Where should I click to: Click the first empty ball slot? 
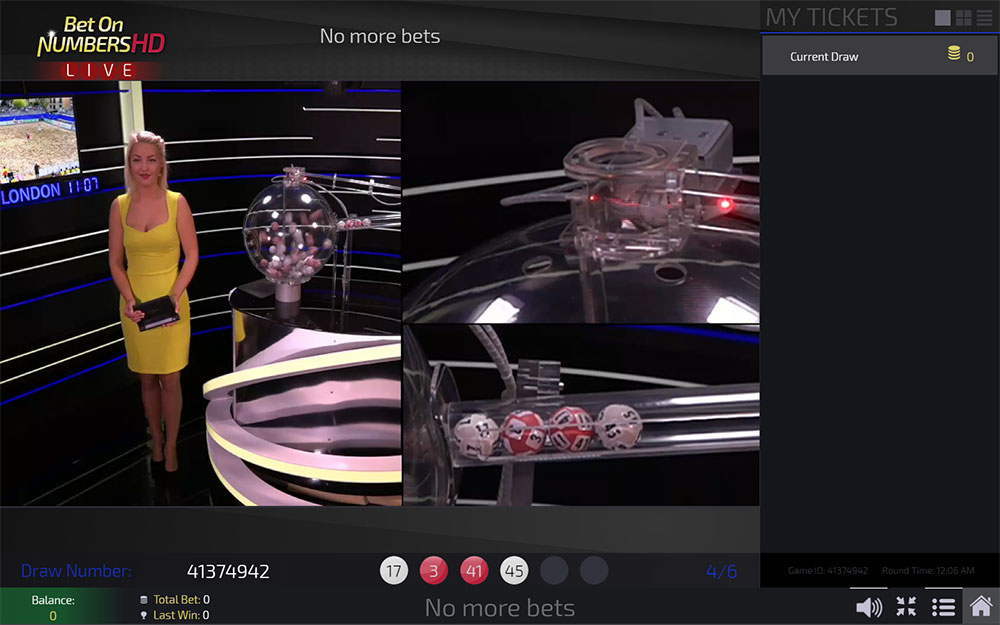pos(554,571)
